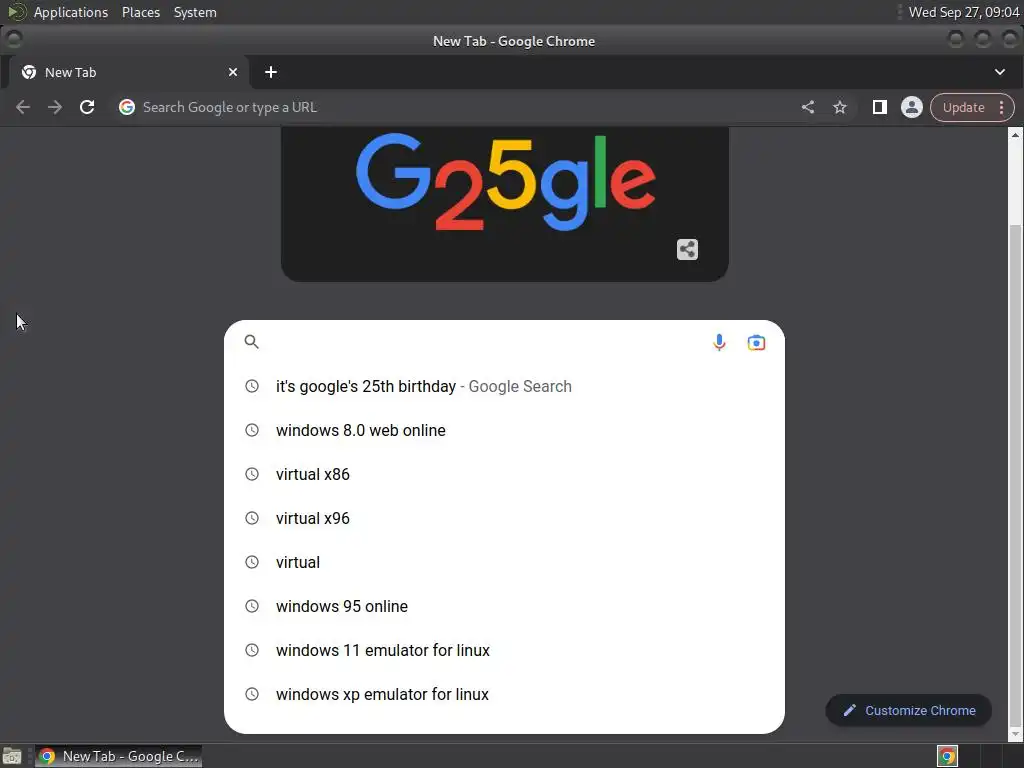The height and width of the screenshot is (768, 1024).
Task: Close the New Tab tab
Action: click(x=232, y=72)
